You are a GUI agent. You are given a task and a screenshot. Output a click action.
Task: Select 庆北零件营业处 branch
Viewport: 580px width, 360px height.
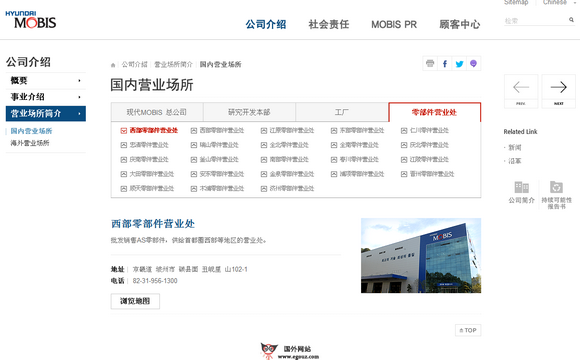[x=429, y=145]
